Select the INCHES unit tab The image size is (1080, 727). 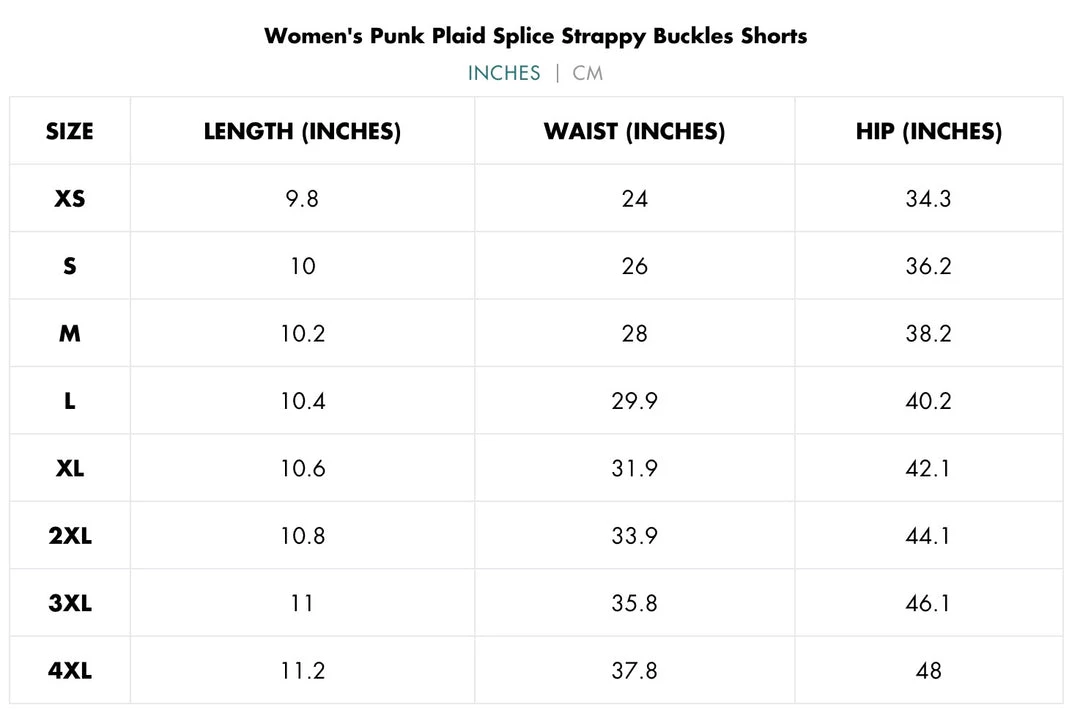pyautogui.click(x=504, y=73)
